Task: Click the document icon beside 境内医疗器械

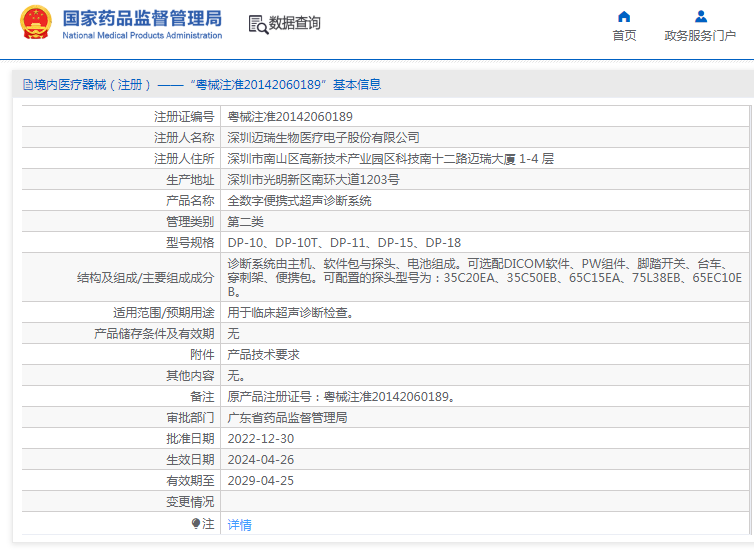Action: [28, 85]
